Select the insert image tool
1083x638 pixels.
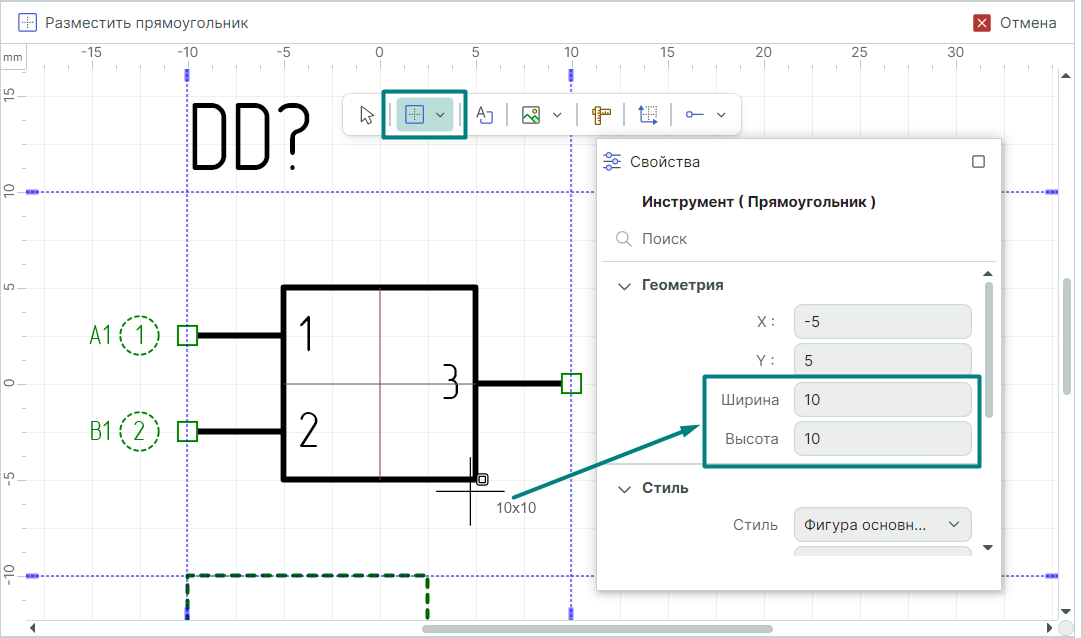click(531, 115)
